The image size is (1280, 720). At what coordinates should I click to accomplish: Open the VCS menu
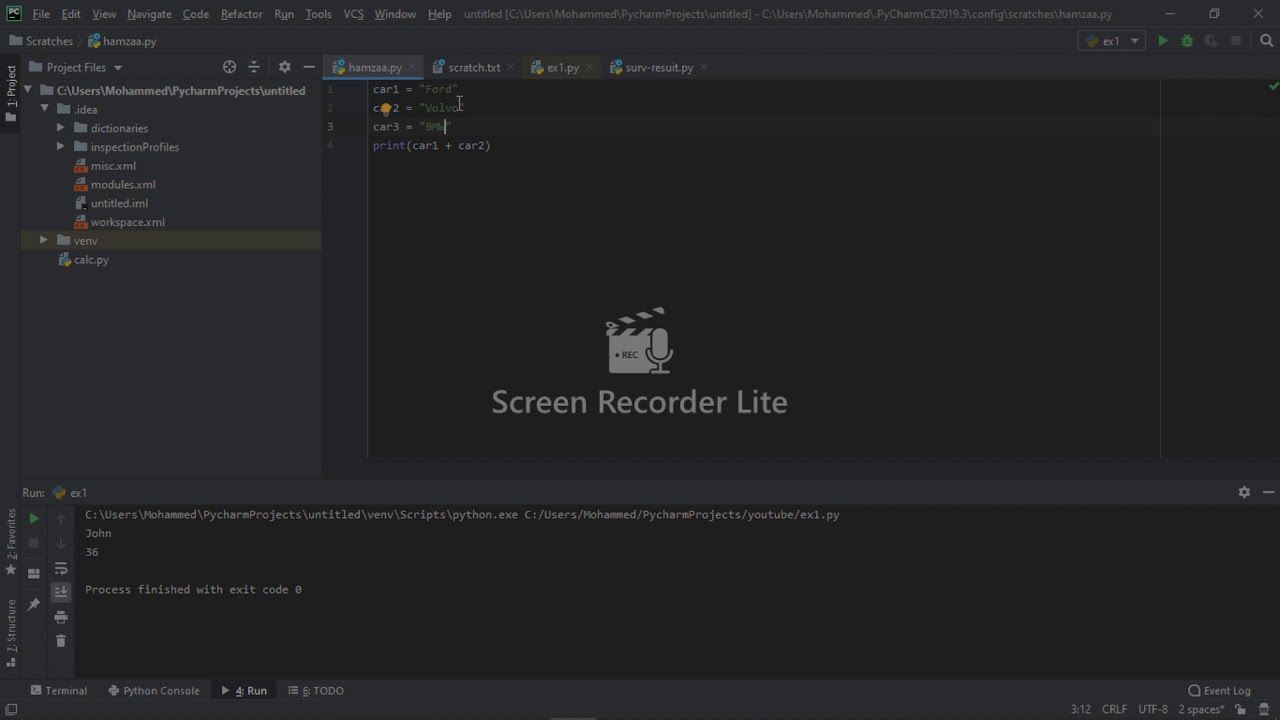pos(354,14)
